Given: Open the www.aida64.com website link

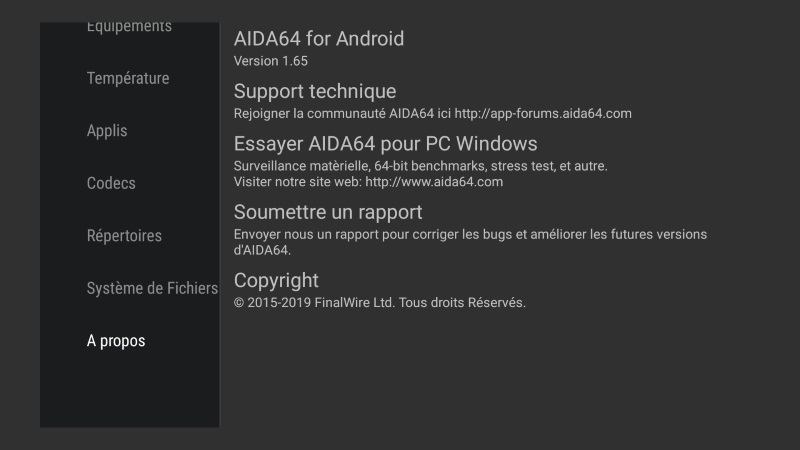Looking at the screenshot, I should pyautogui.click(x=434, y=182).
